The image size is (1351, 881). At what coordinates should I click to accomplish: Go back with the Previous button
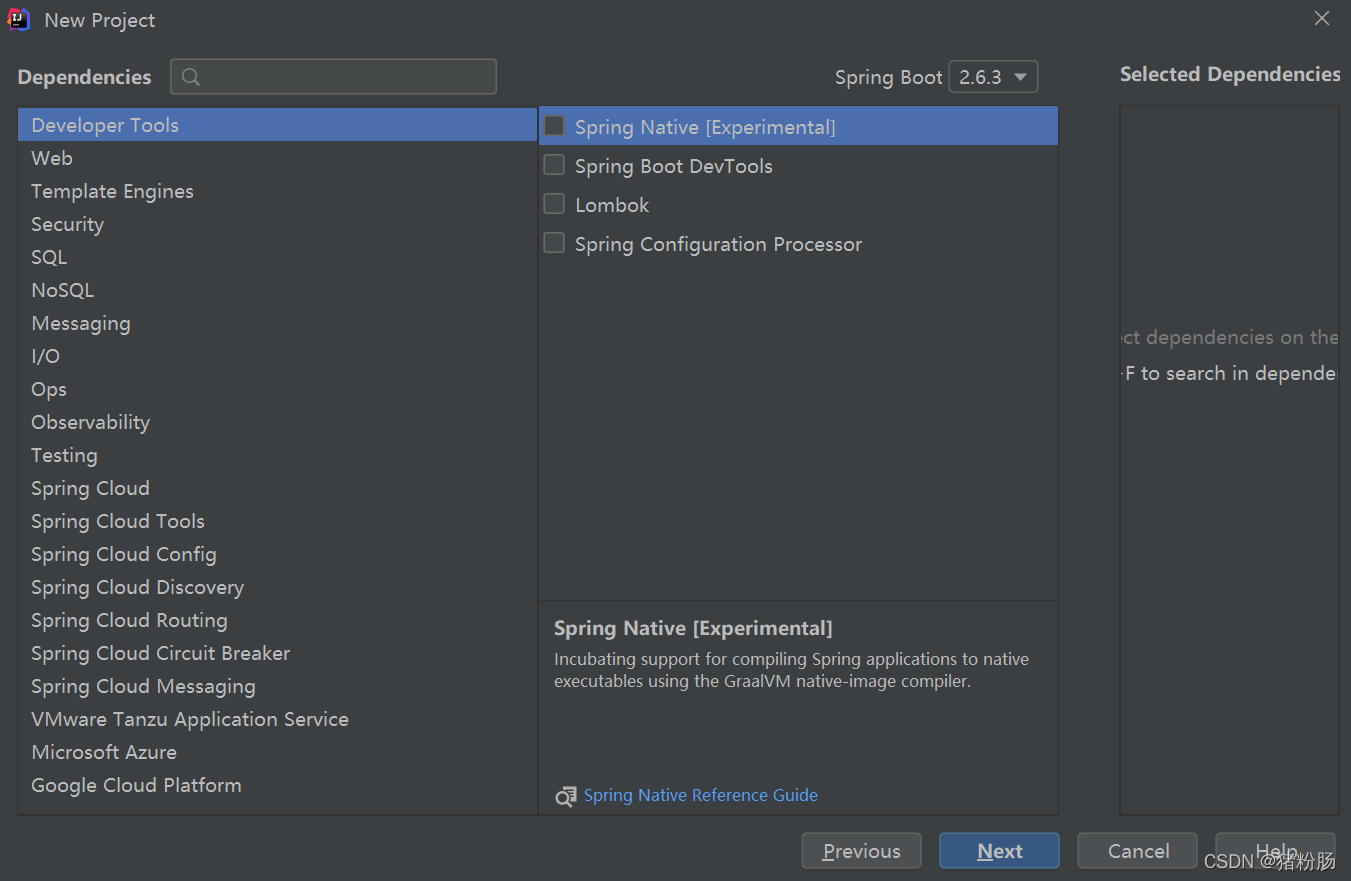pos(861,851)
